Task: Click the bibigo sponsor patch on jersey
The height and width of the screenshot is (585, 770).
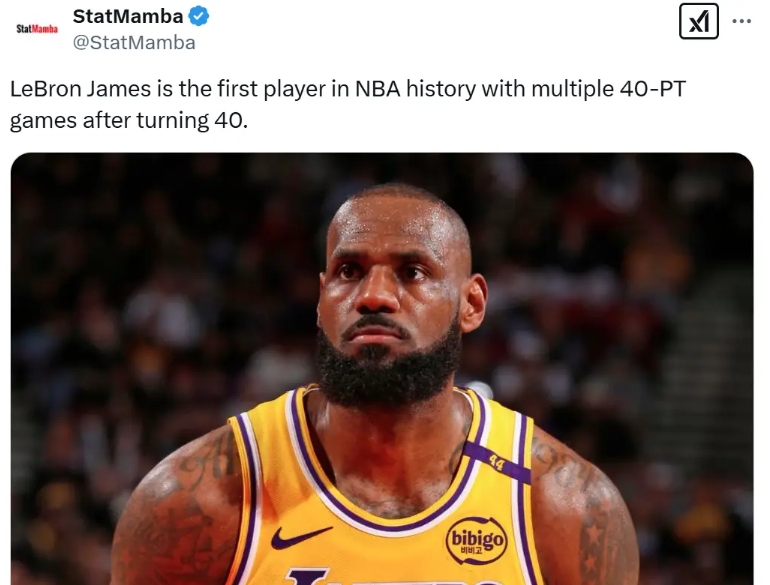Action: tap(476, 540)
